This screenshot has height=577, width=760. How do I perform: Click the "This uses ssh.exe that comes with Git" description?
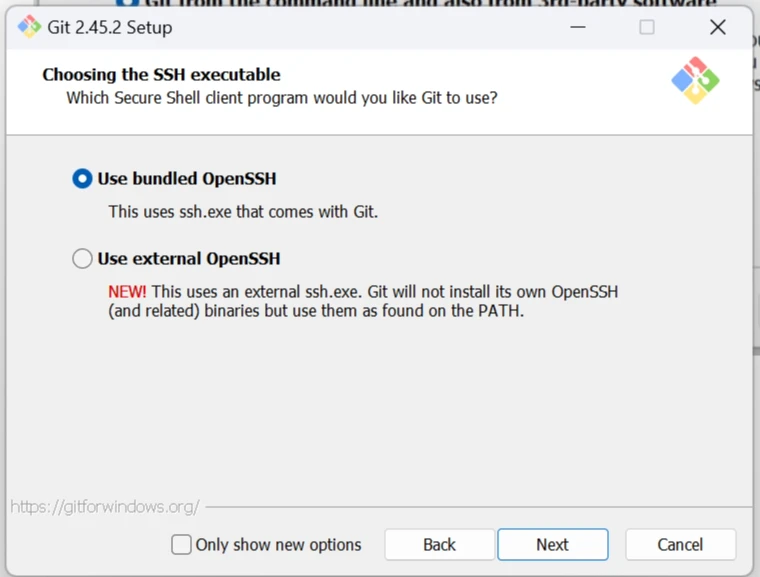tap(243, 212)
